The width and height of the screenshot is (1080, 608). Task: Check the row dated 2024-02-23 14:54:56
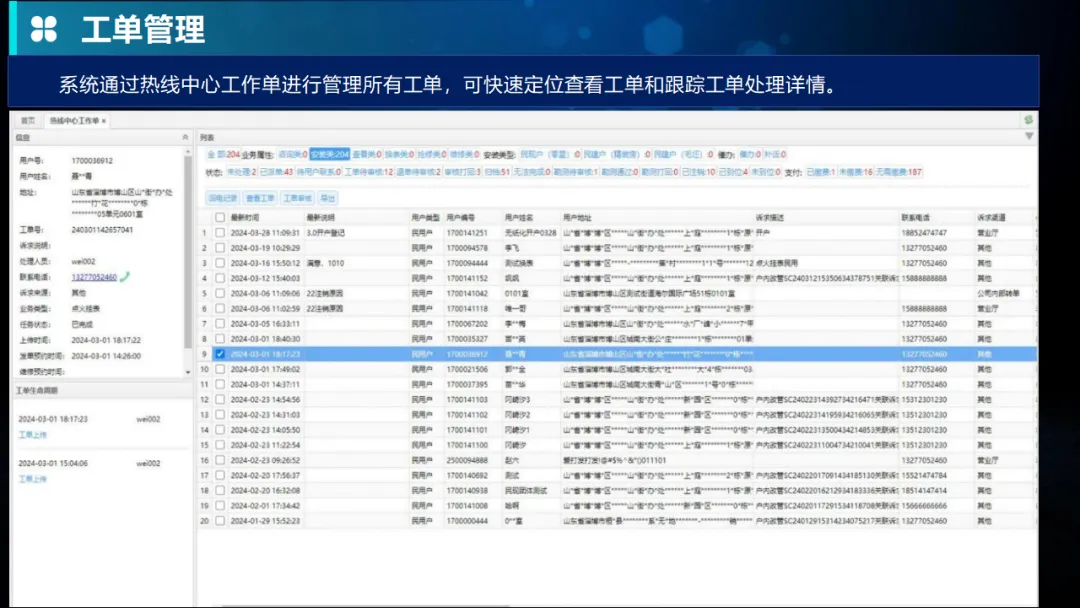tap(220, 399)
